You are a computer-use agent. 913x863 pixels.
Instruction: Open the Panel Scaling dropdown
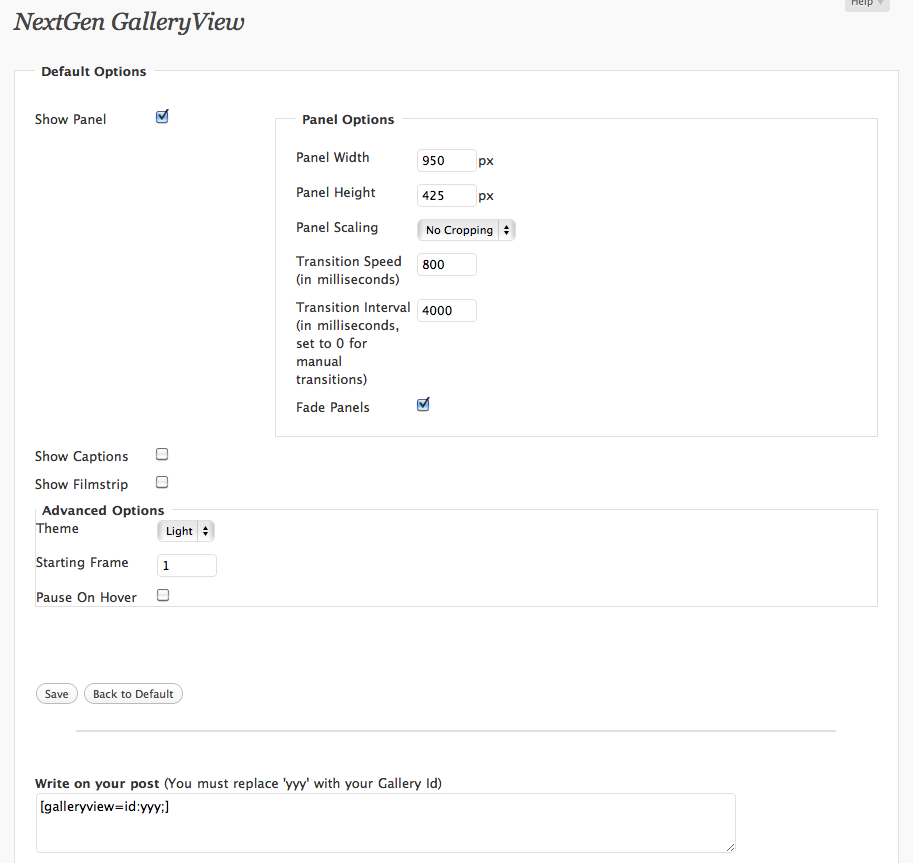coord(466,230)
